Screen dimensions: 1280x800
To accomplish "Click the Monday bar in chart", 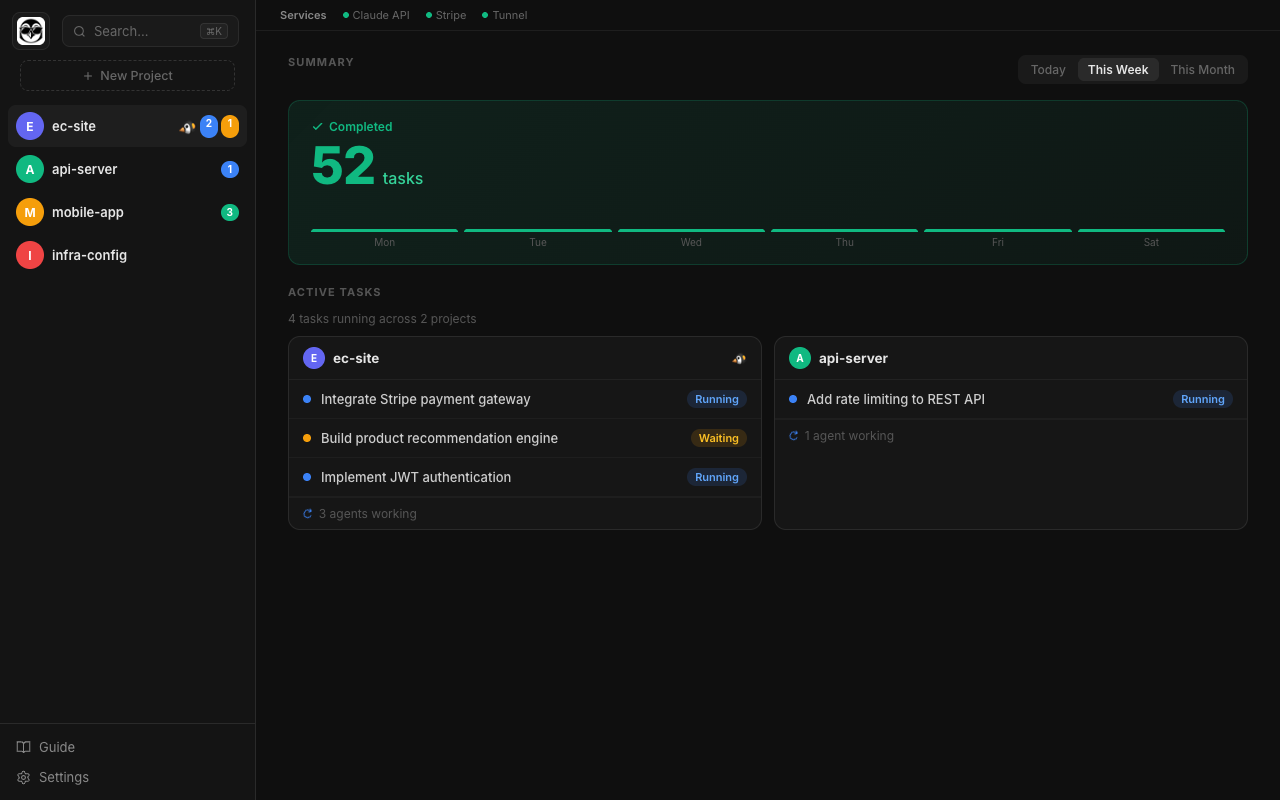I will tap(384, 230).
